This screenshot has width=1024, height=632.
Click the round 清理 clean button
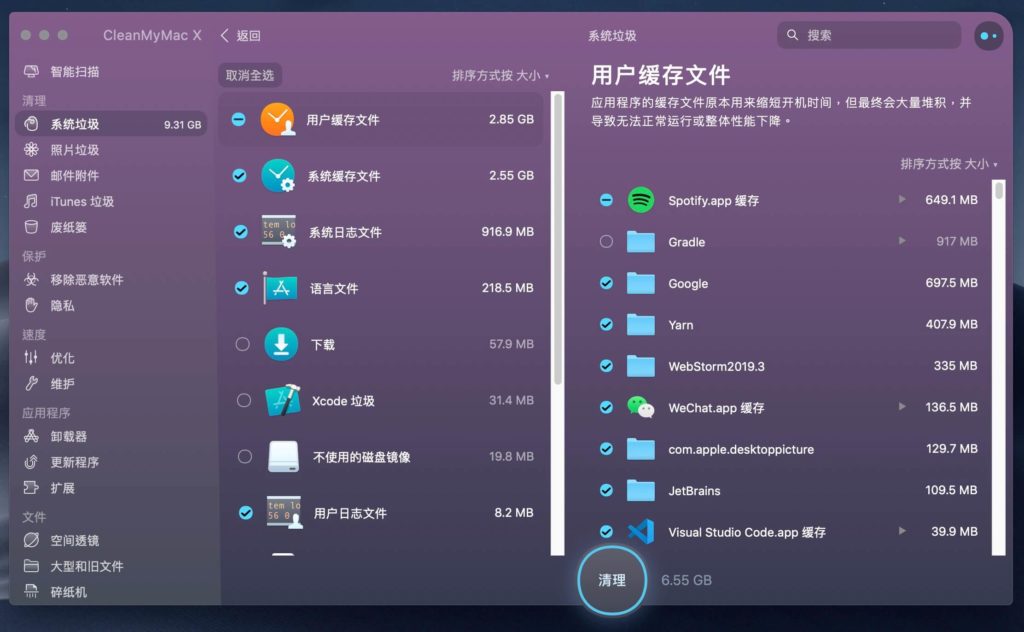click(612, 580)
